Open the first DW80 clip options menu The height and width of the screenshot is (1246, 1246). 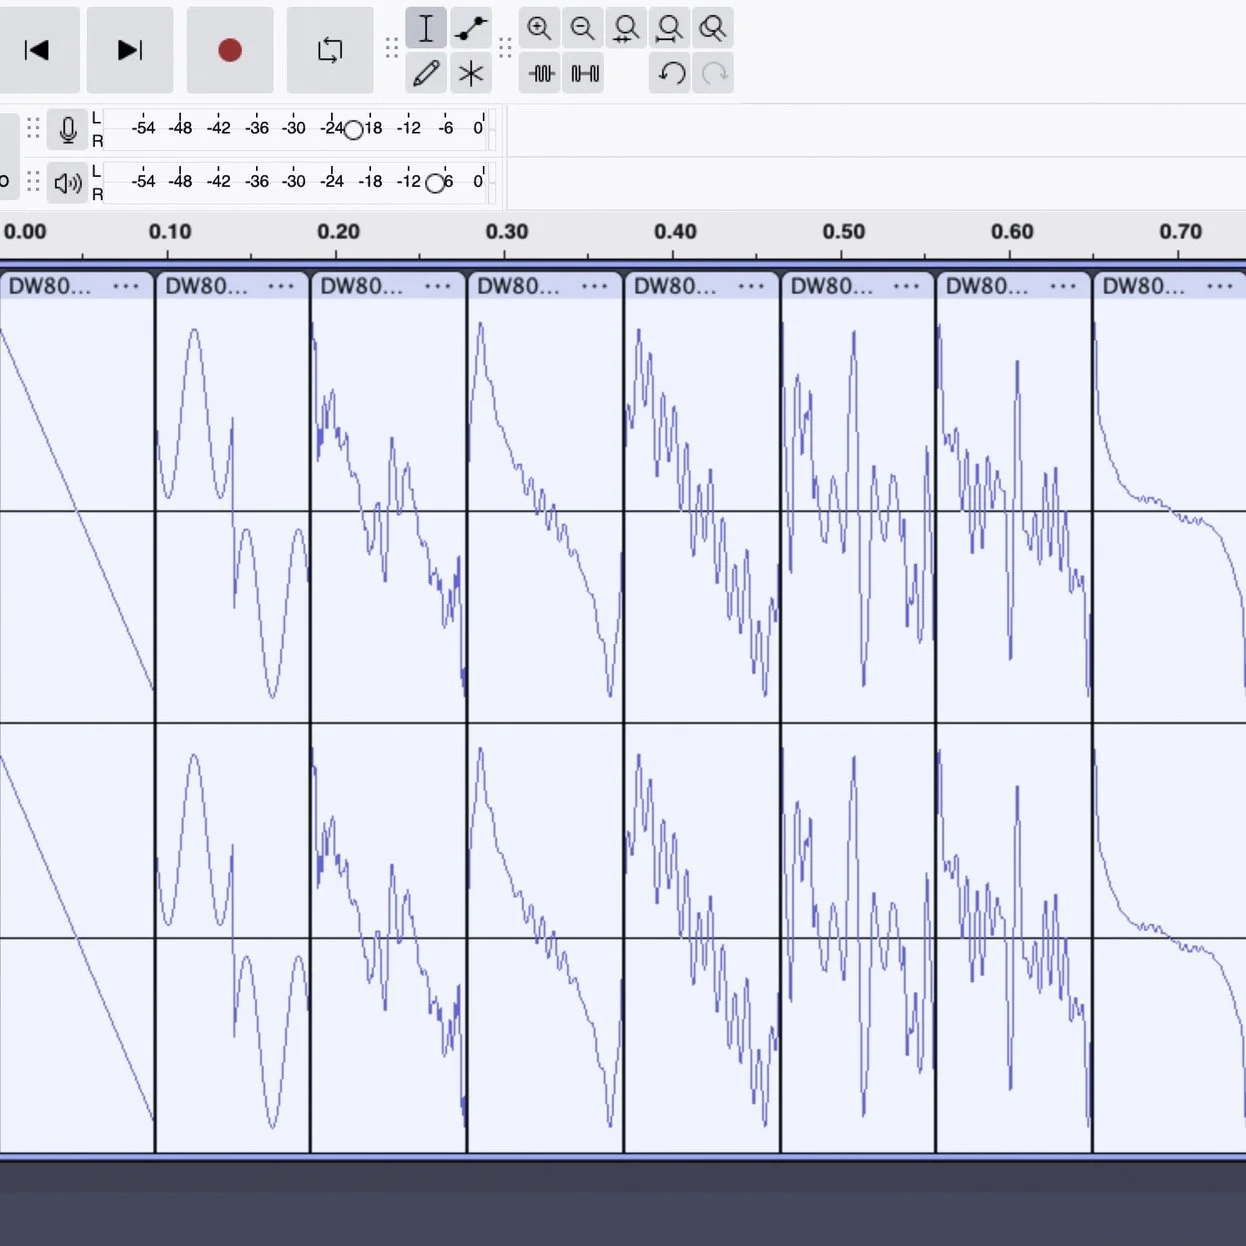point(127,285)
